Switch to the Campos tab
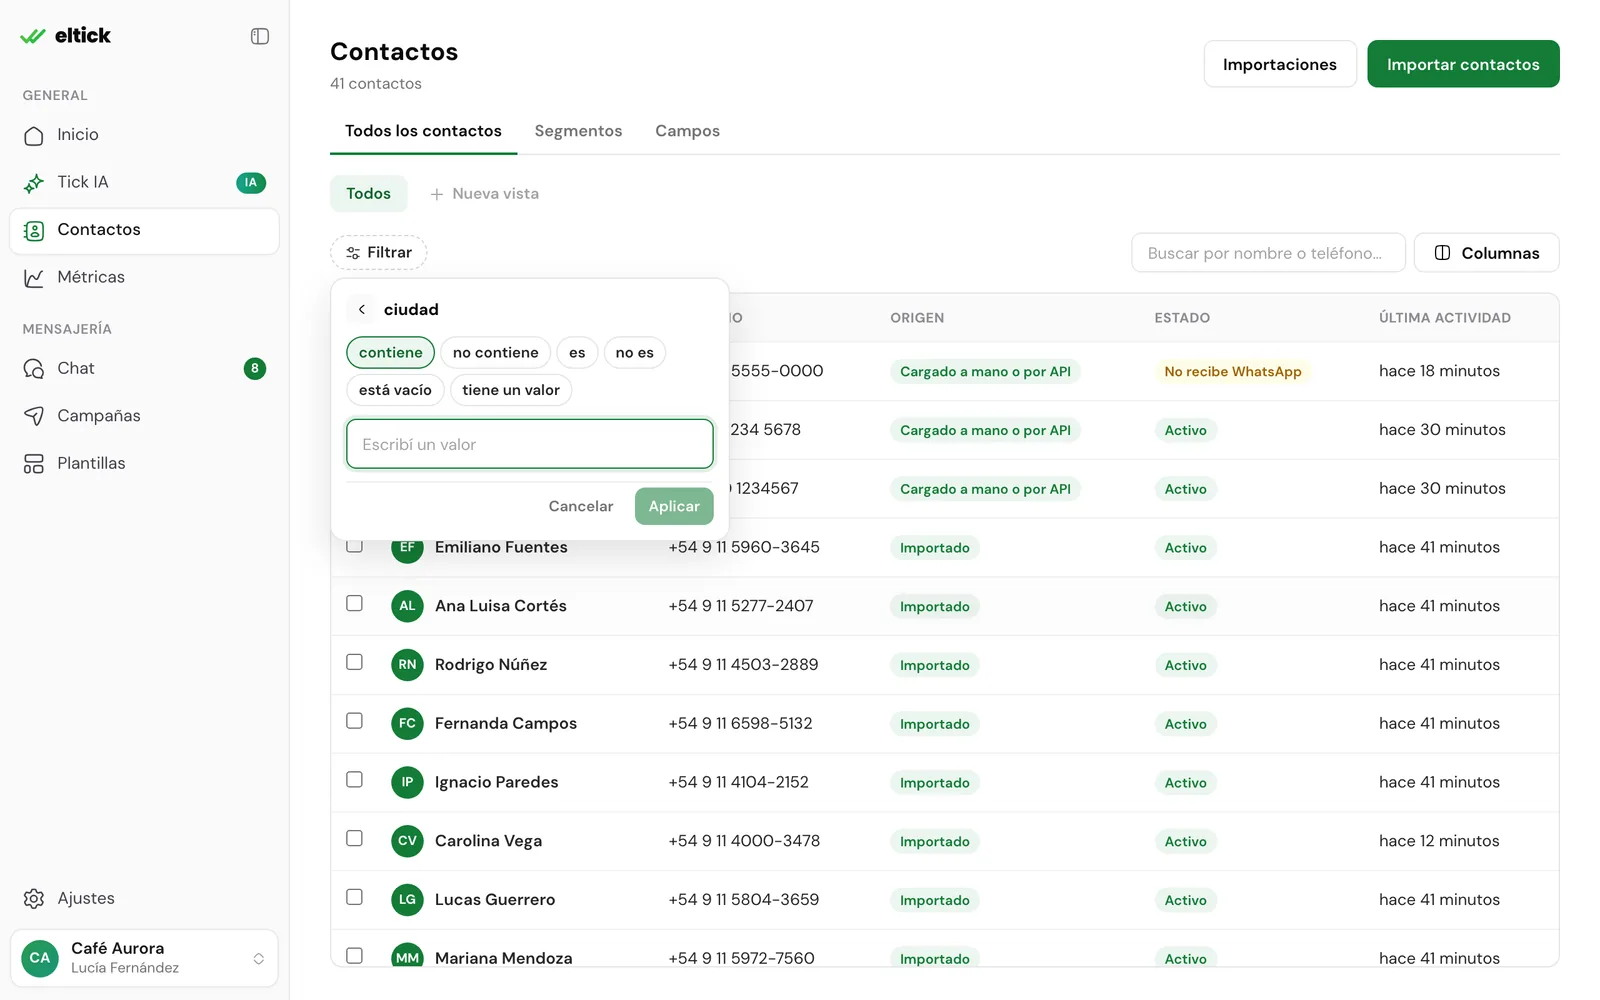The width and height of the screenshot is (1600, 1000). [687, 131]
